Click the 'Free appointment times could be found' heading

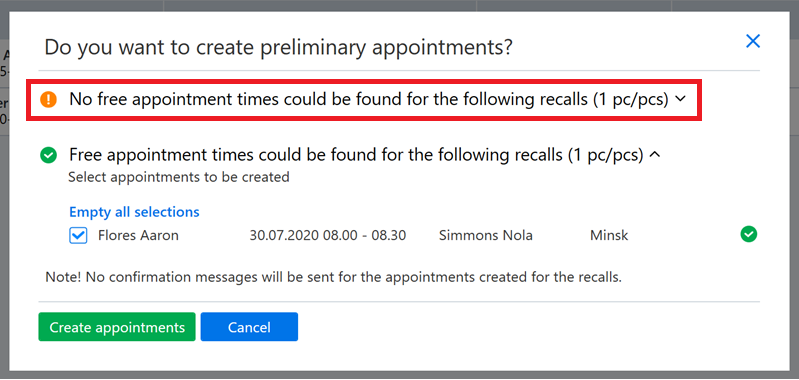click(356, 154)
